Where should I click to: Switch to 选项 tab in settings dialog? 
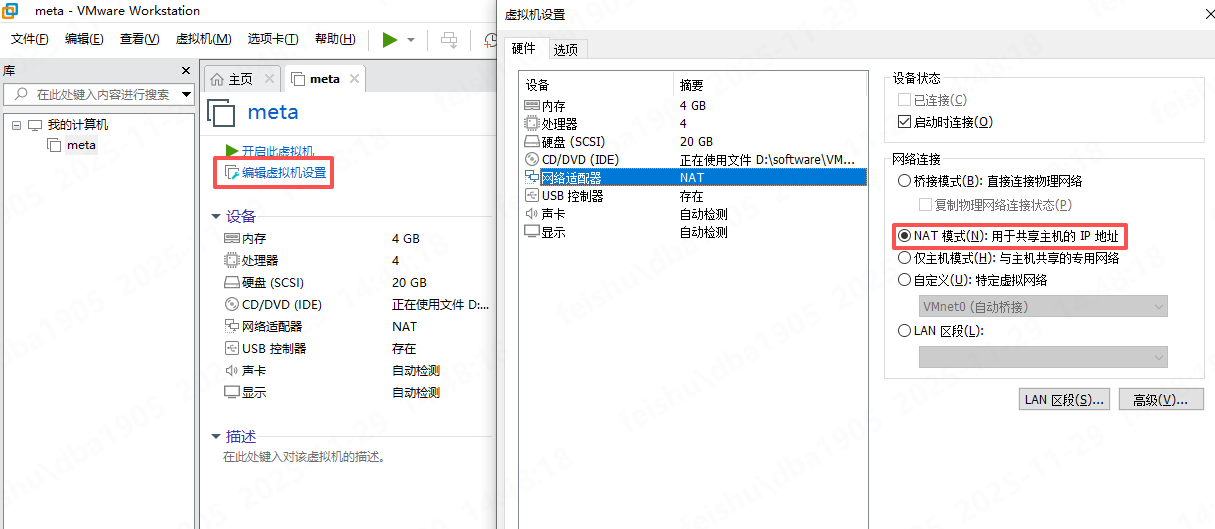(566, 49)
